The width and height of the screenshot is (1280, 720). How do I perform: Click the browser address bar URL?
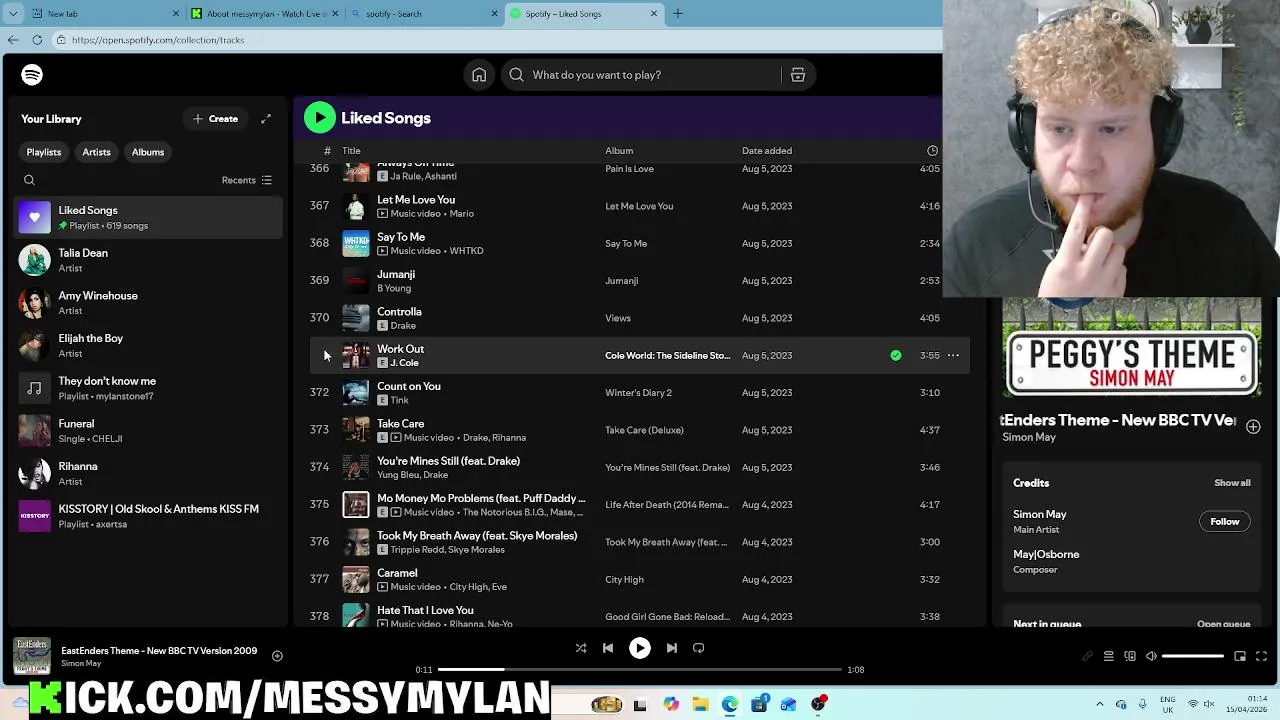[x=158, y=40]
